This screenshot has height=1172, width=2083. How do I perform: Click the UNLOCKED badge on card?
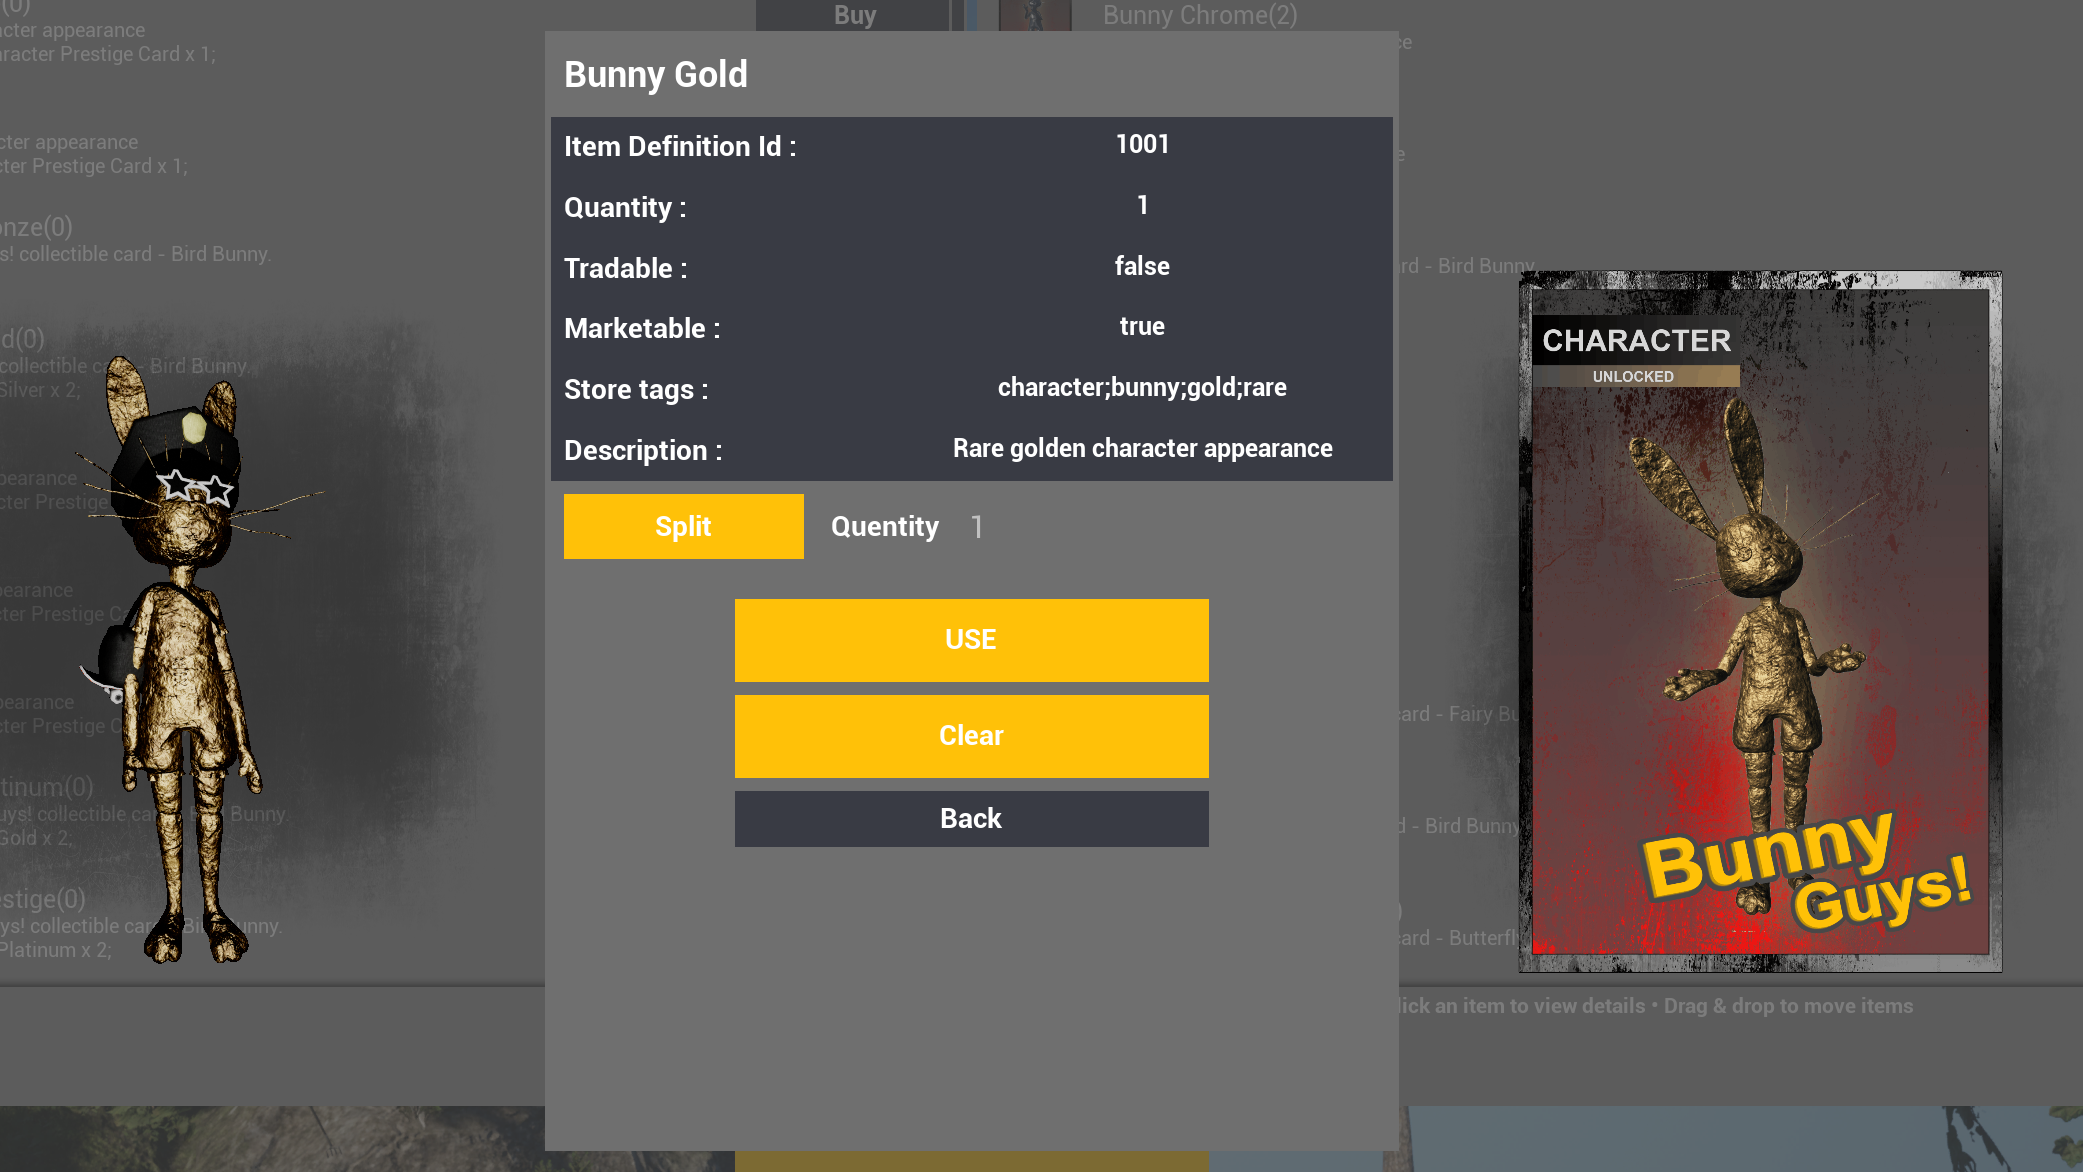pos(1633,376)
